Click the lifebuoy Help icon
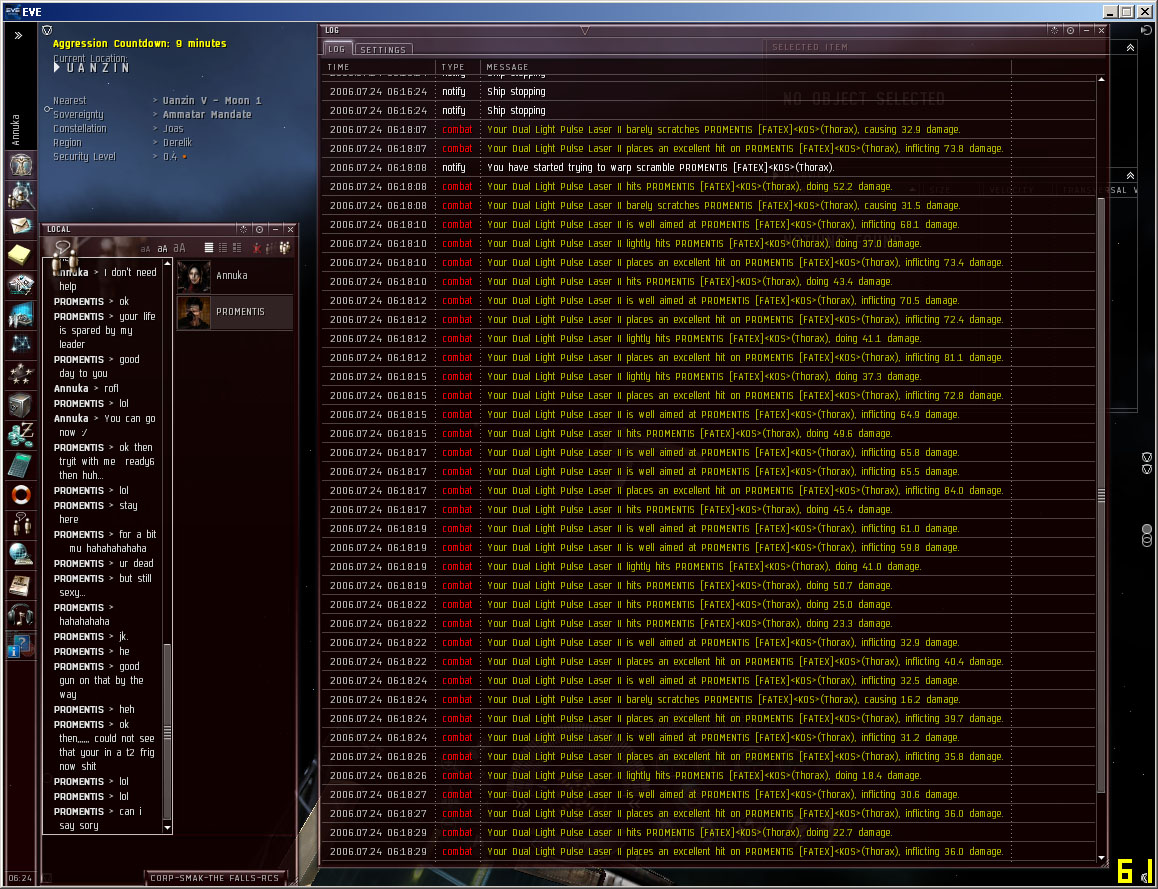 21,494
